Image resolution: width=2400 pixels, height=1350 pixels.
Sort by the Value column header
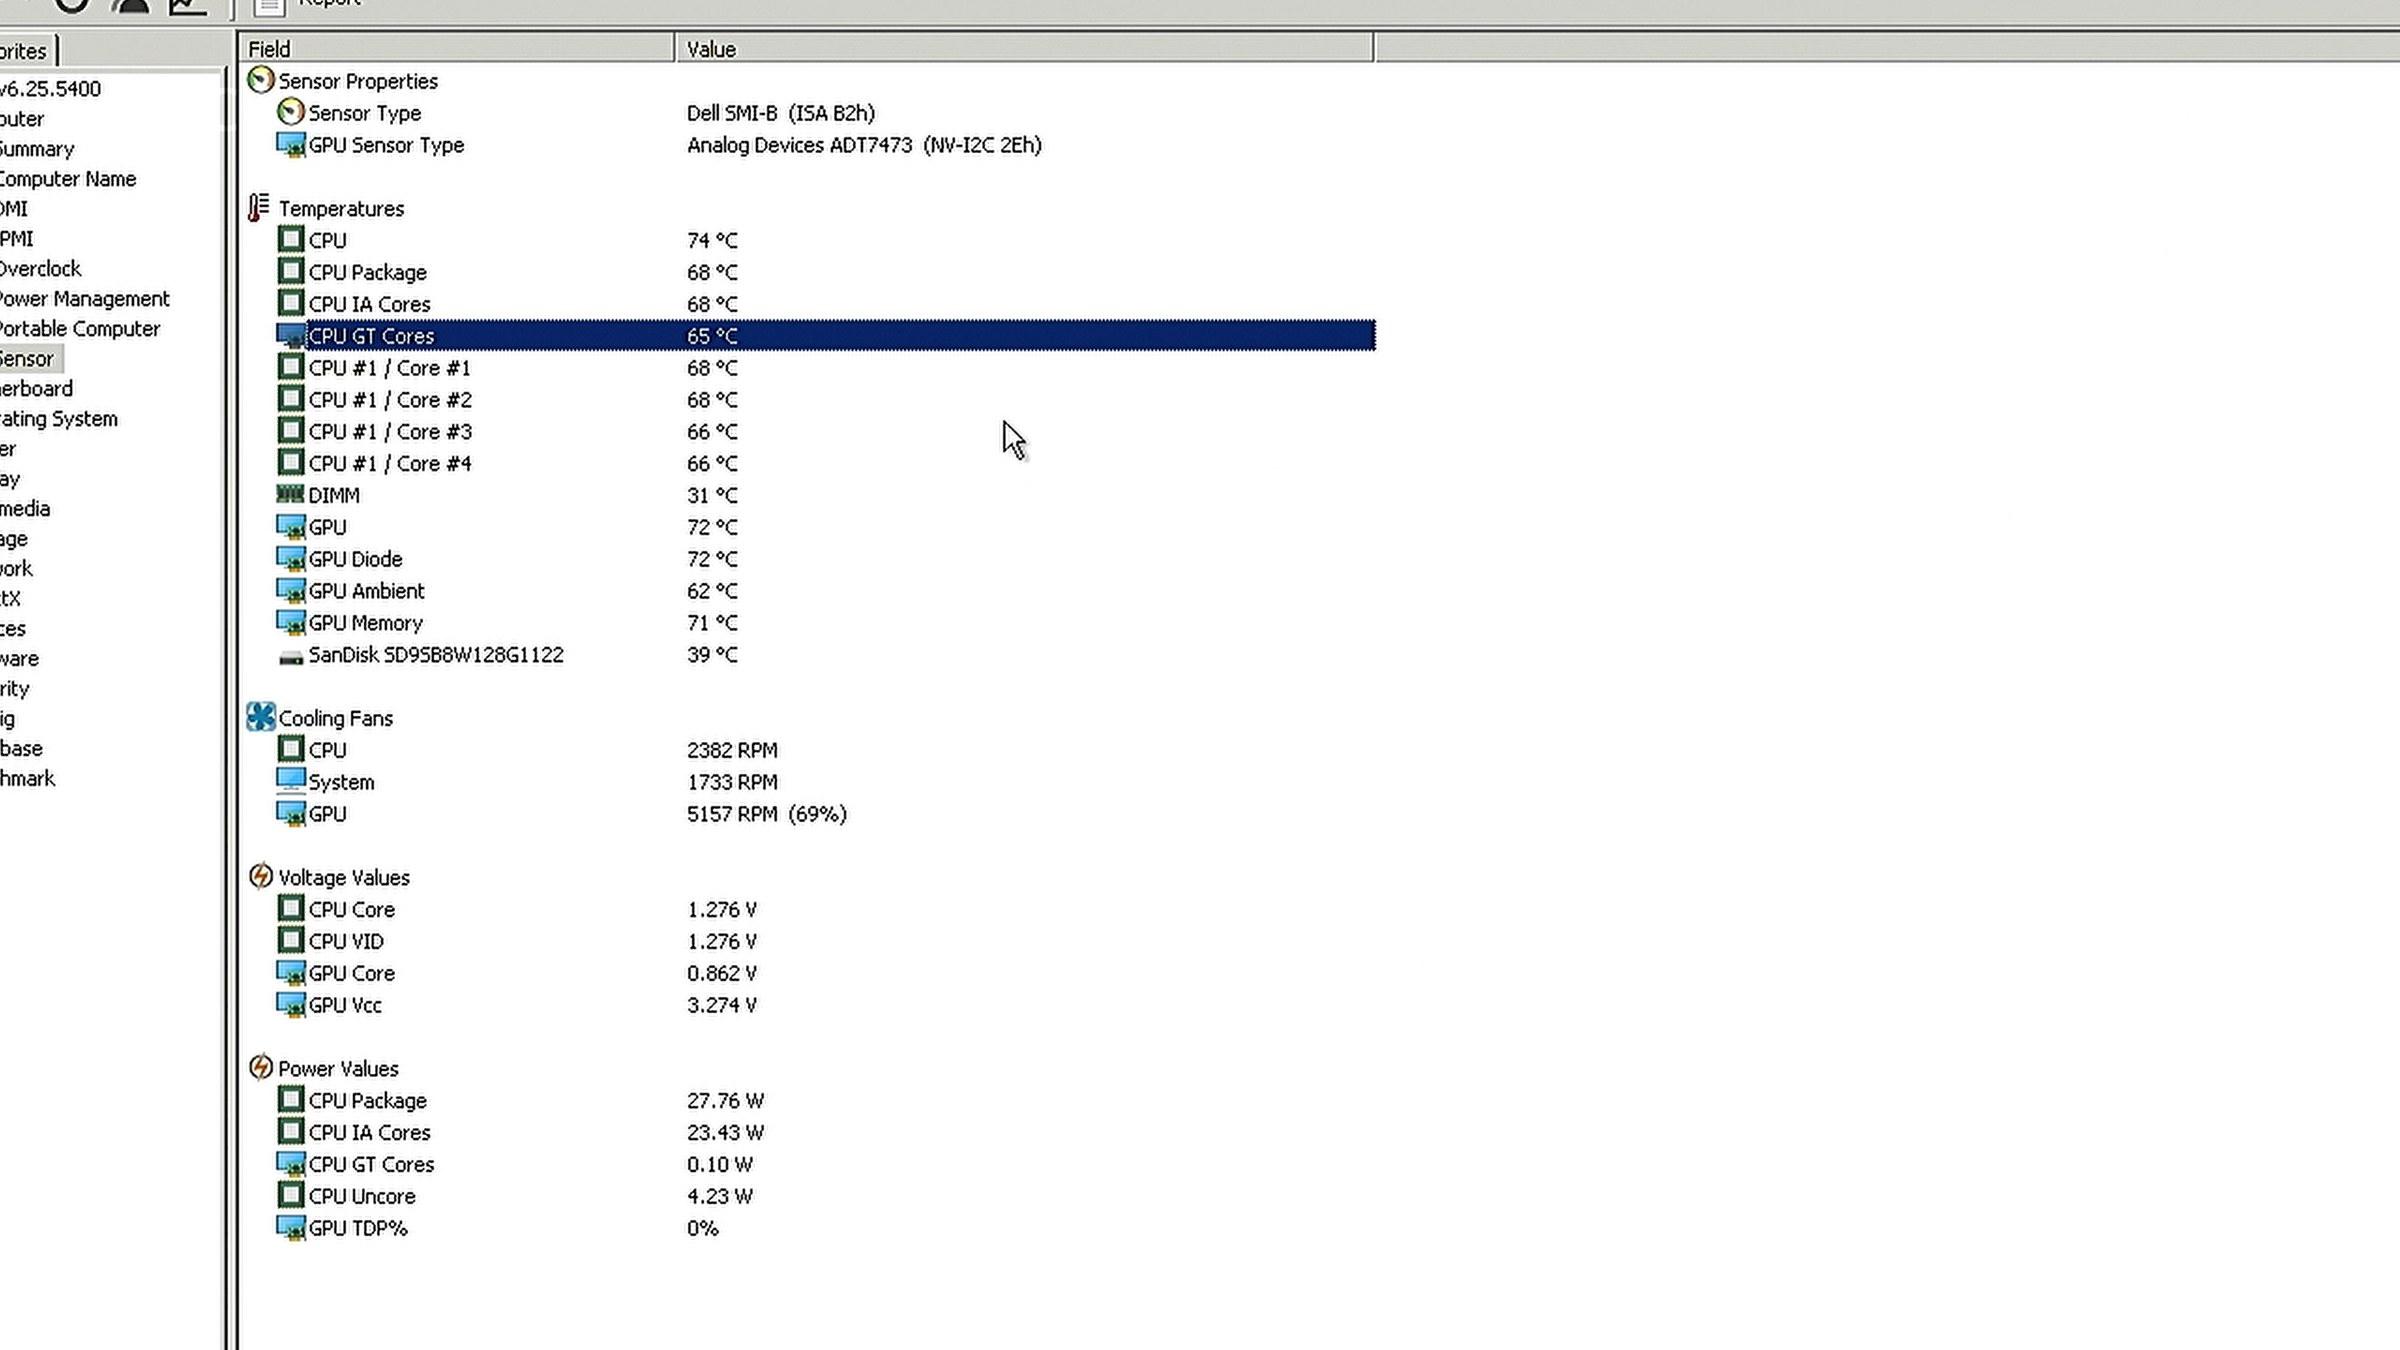pos(1025,48)
